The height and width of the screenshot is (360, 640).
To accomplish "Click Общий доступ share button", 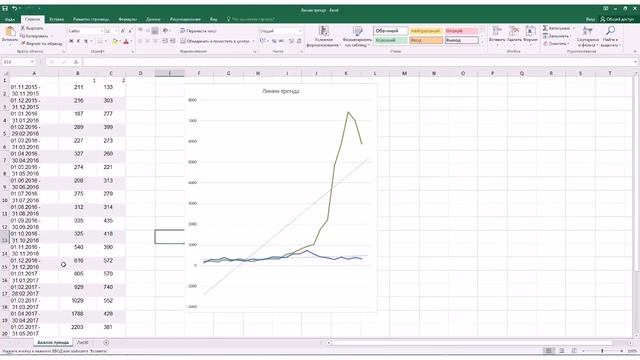I will pyautogui.click(x=616, y=19).
